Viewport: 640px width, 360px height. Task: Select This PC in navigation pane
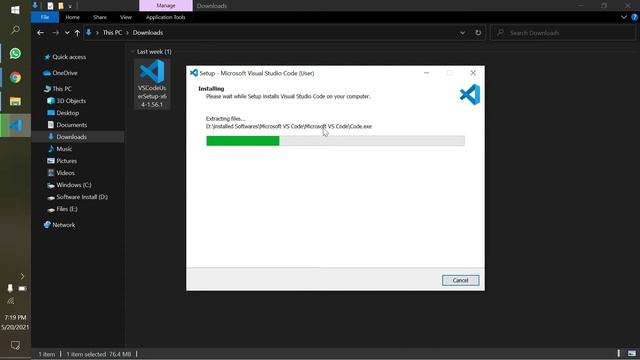(62, 89)
